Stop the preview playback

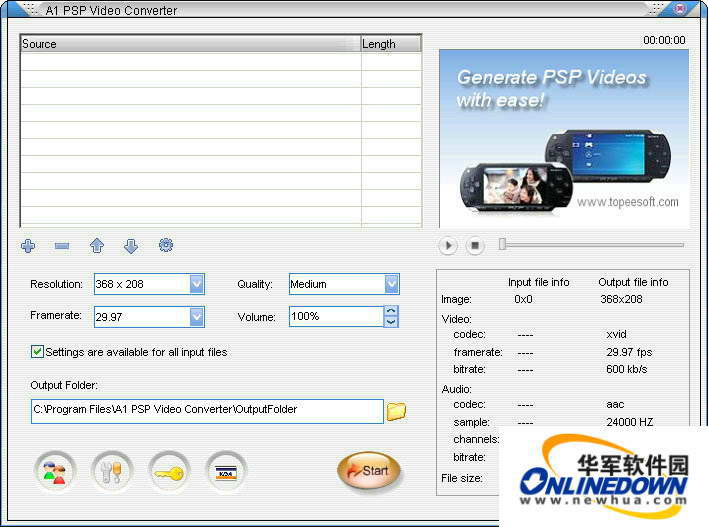475,246
